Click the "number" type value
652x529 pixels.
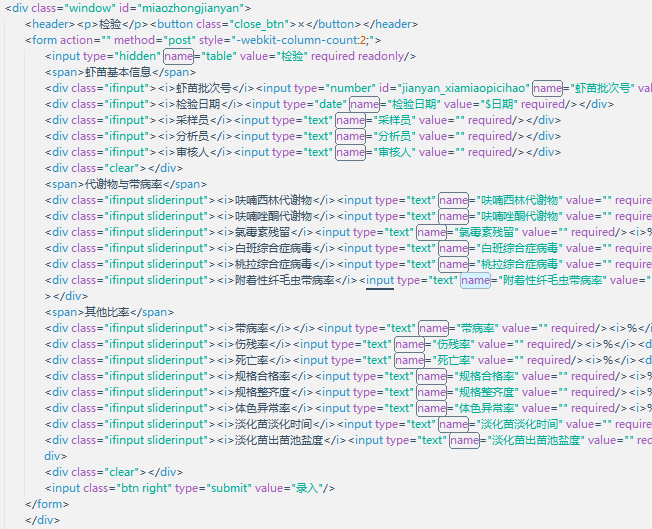point(350,88)
